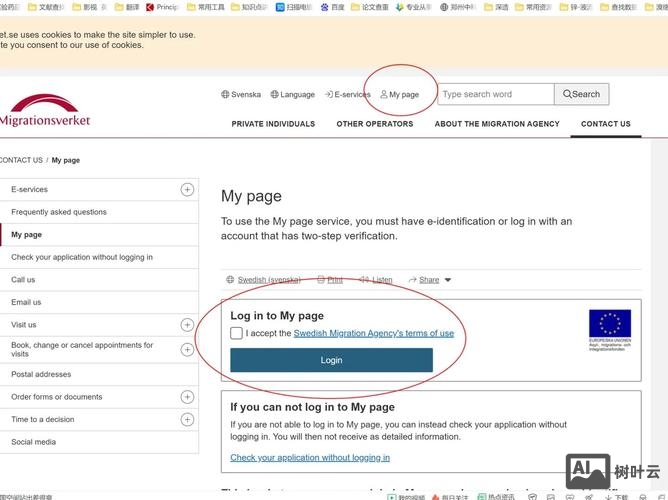Click the Search button

click(x=581, y=95)
